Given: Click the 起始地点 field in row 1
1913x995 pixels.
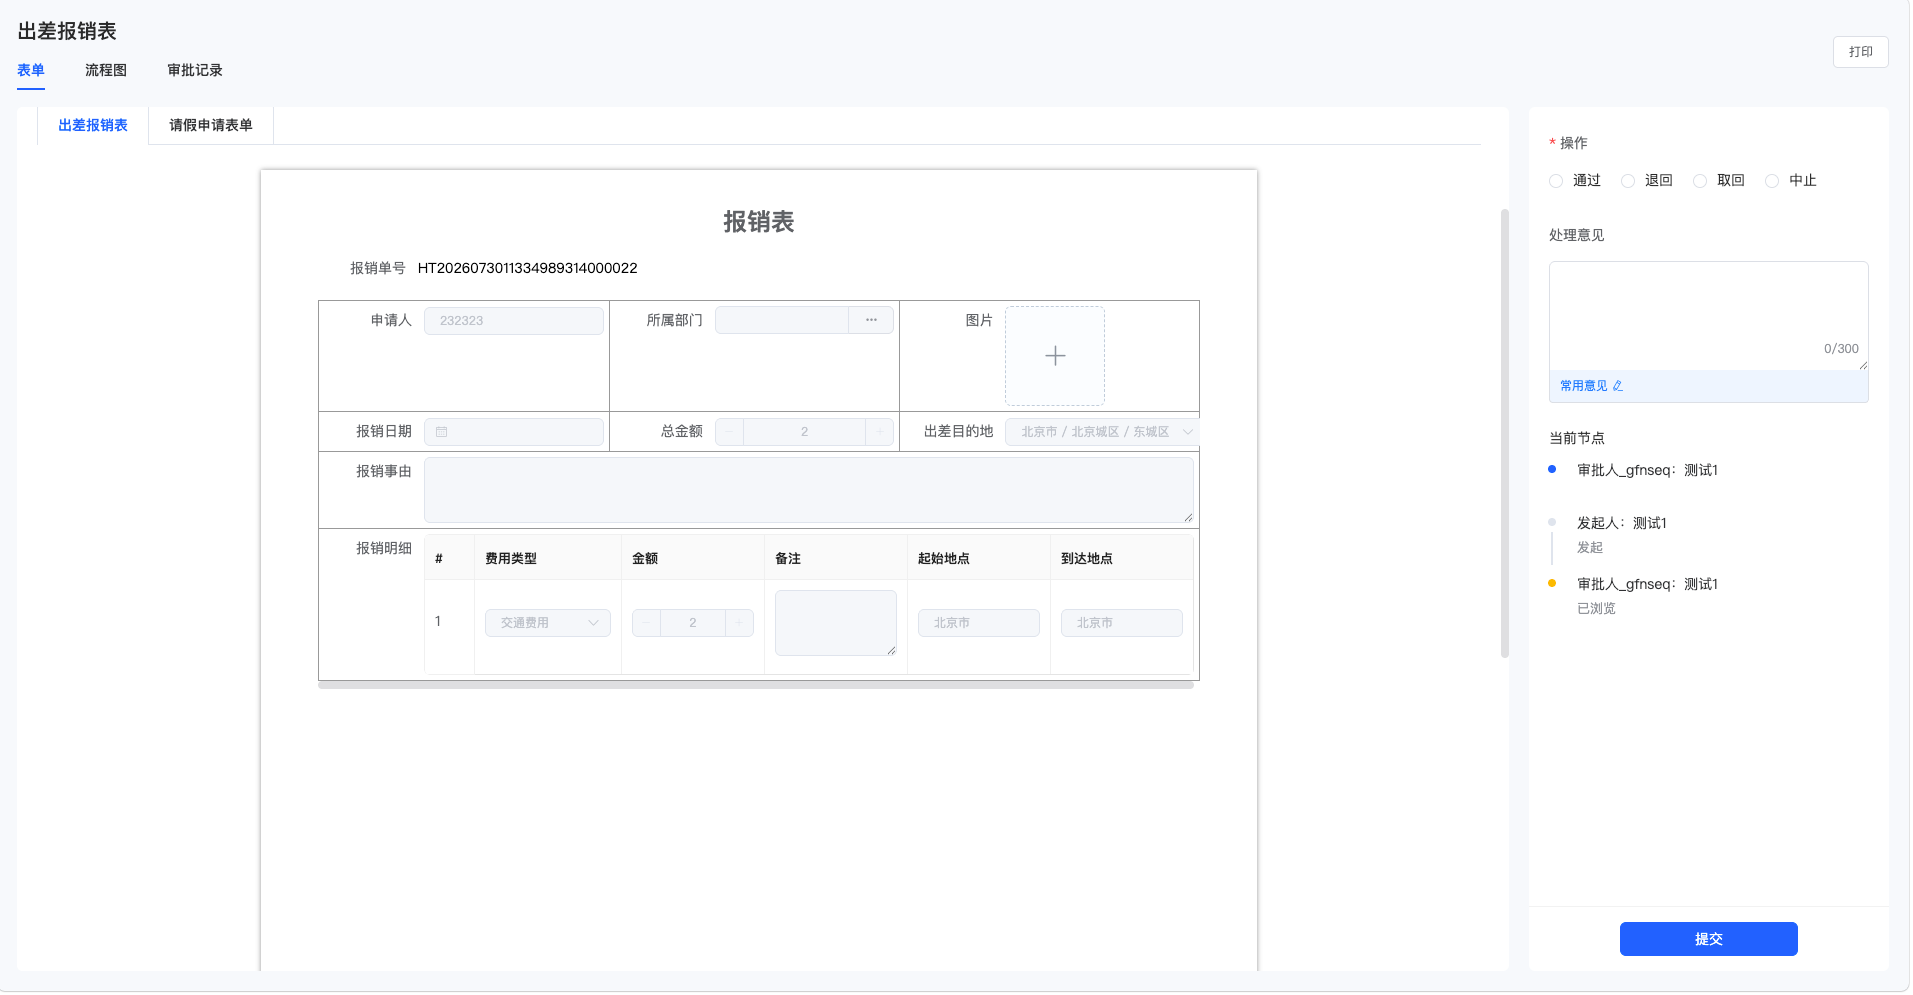Looking at the screenshot, I should point(979,623).
